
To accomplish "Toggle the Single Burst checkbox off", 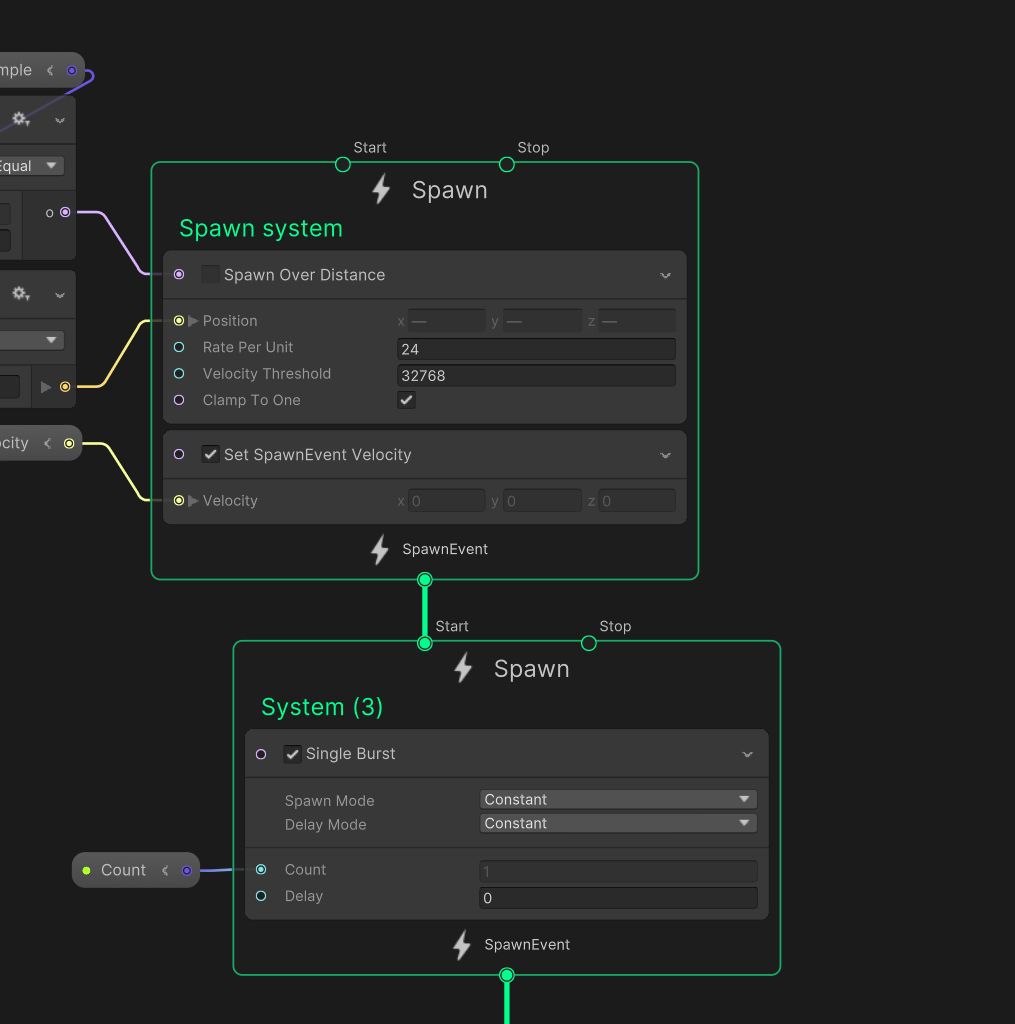I will point(293,754).
